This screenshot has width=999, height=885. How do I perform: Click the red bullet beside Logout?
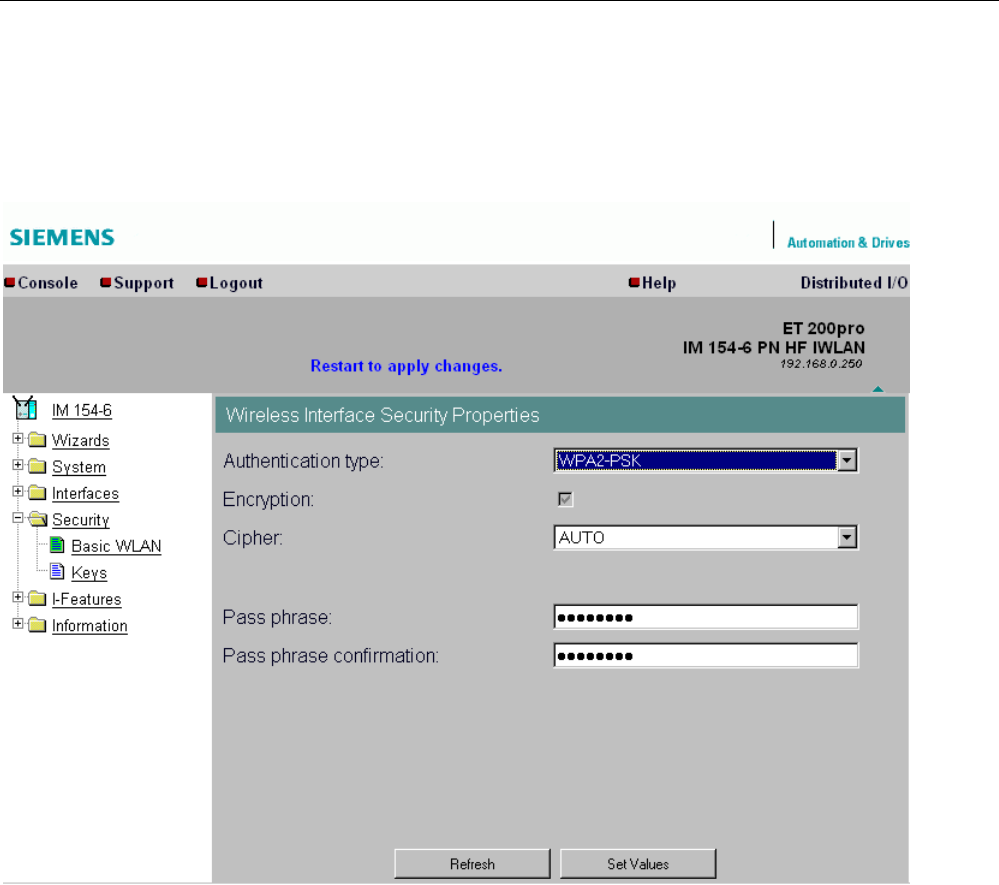[x=202, y=282]
